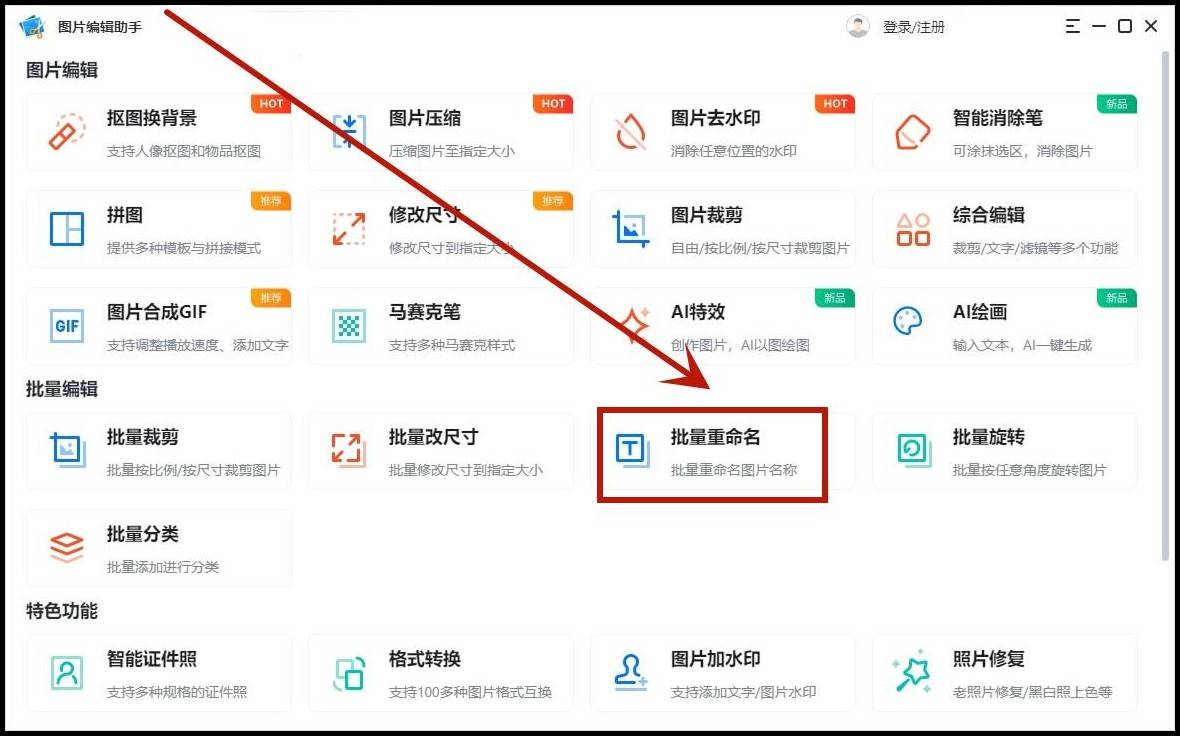This screenshot has height=736, width=1180.
Task: Open the 照片修复 title
Action: (989, 659)
